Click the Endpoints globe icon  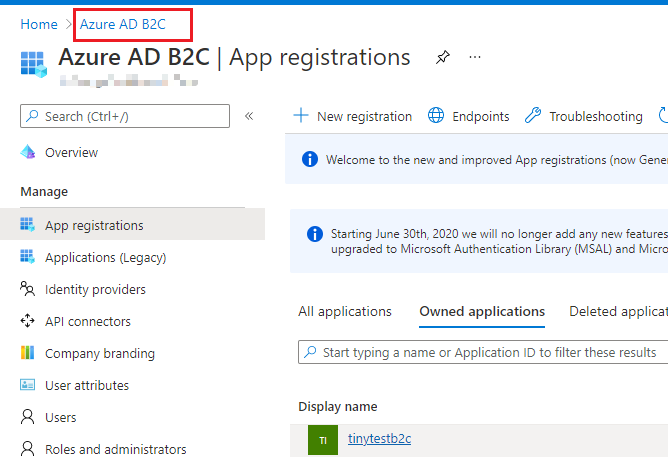coord(436,115)
